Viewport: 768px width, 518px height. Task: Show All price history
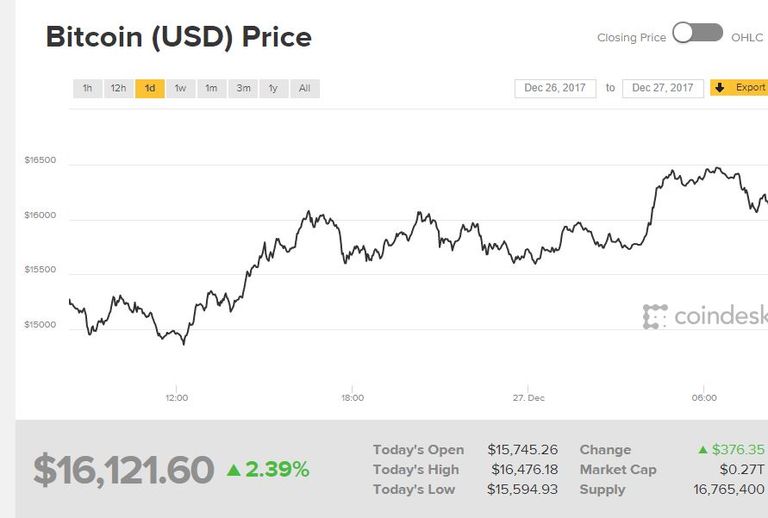(304, 88)
